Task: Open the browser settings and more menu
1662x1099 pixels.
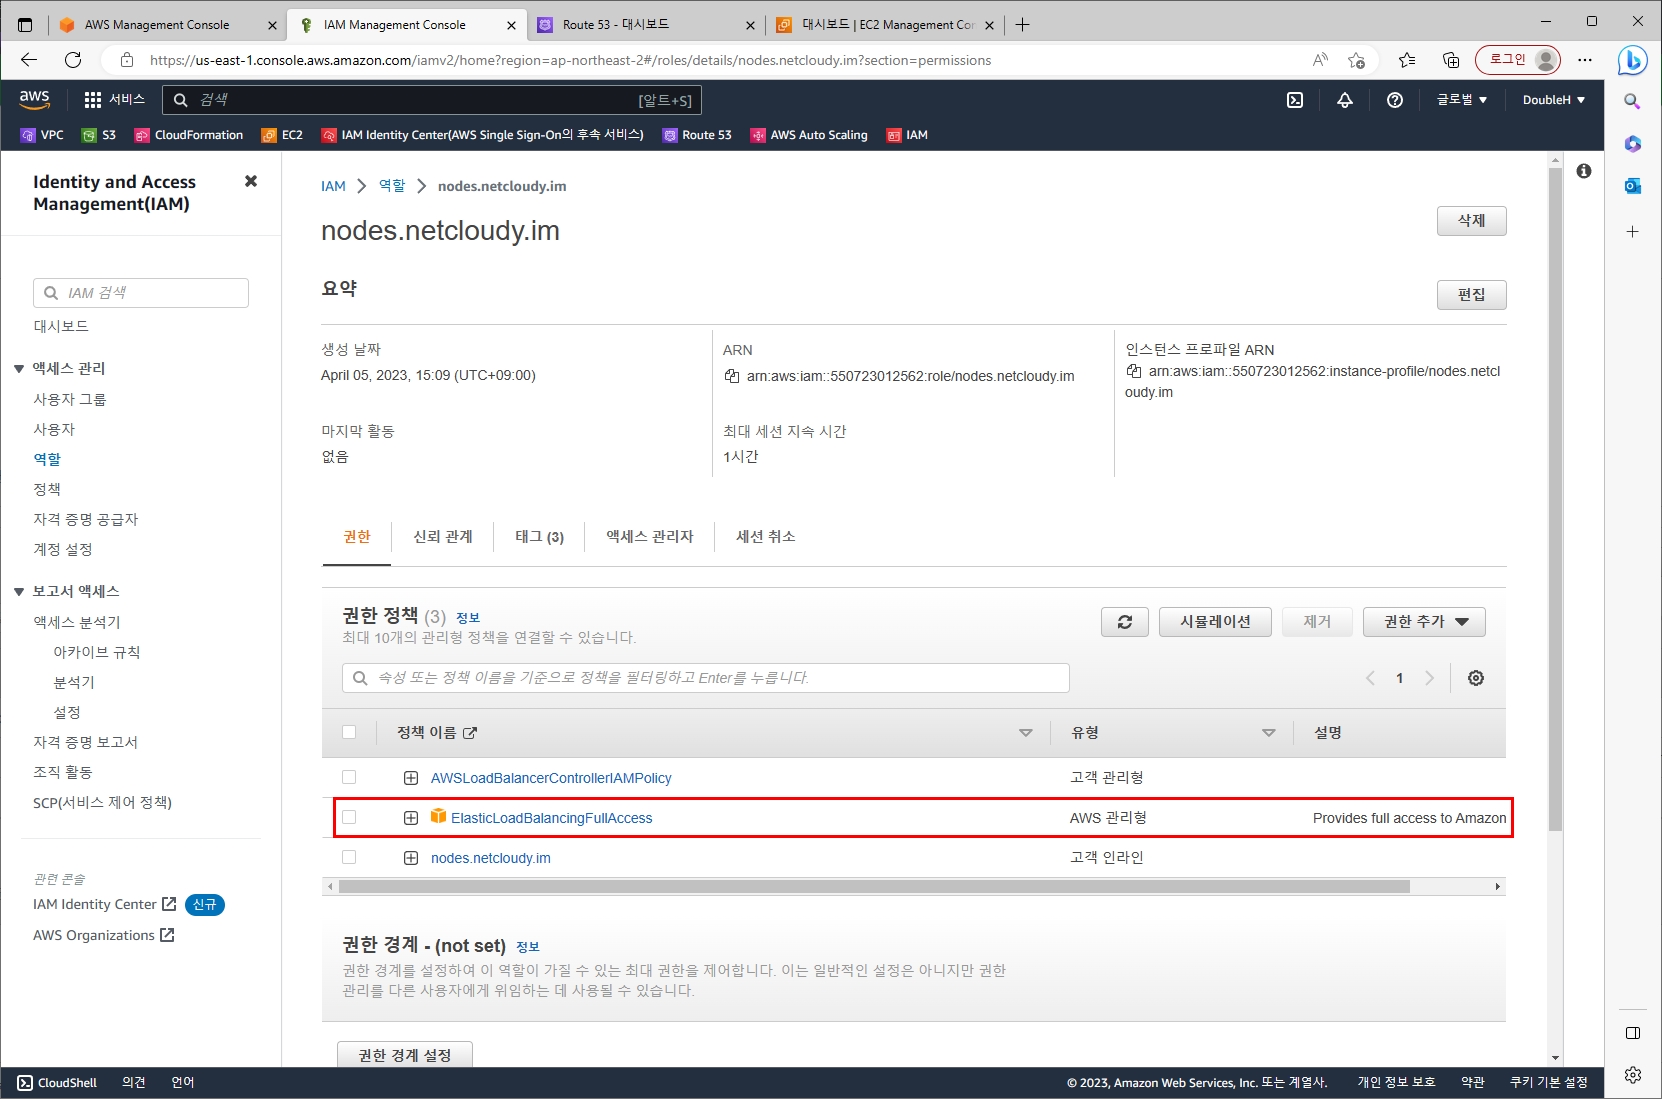Action: [1585, 60]
